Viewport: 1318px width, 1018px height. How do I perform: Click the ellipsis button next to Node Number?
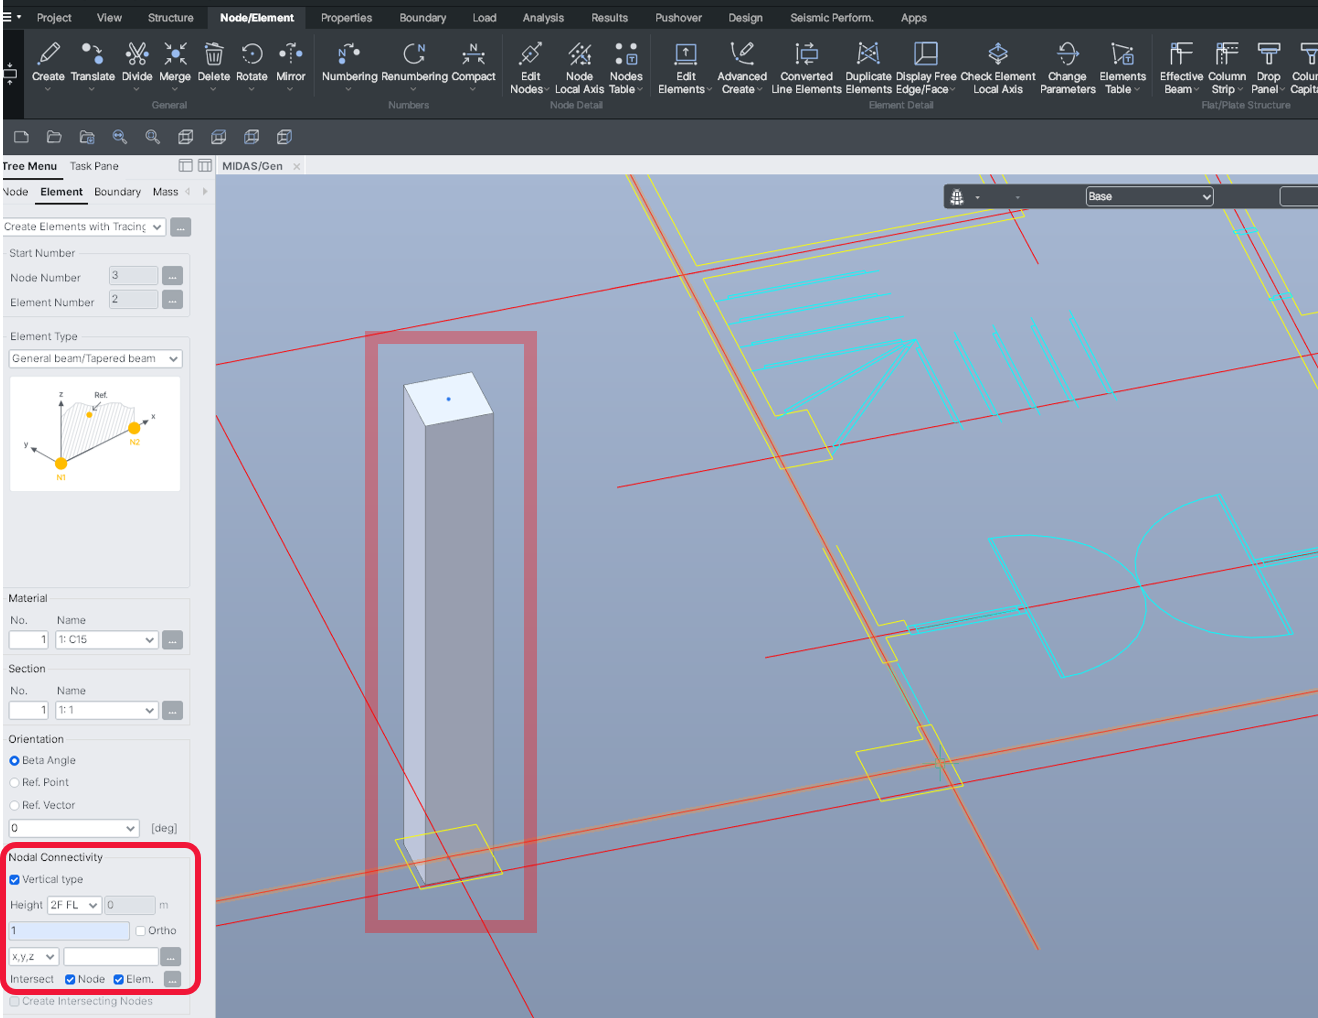[x=173, y=276]
